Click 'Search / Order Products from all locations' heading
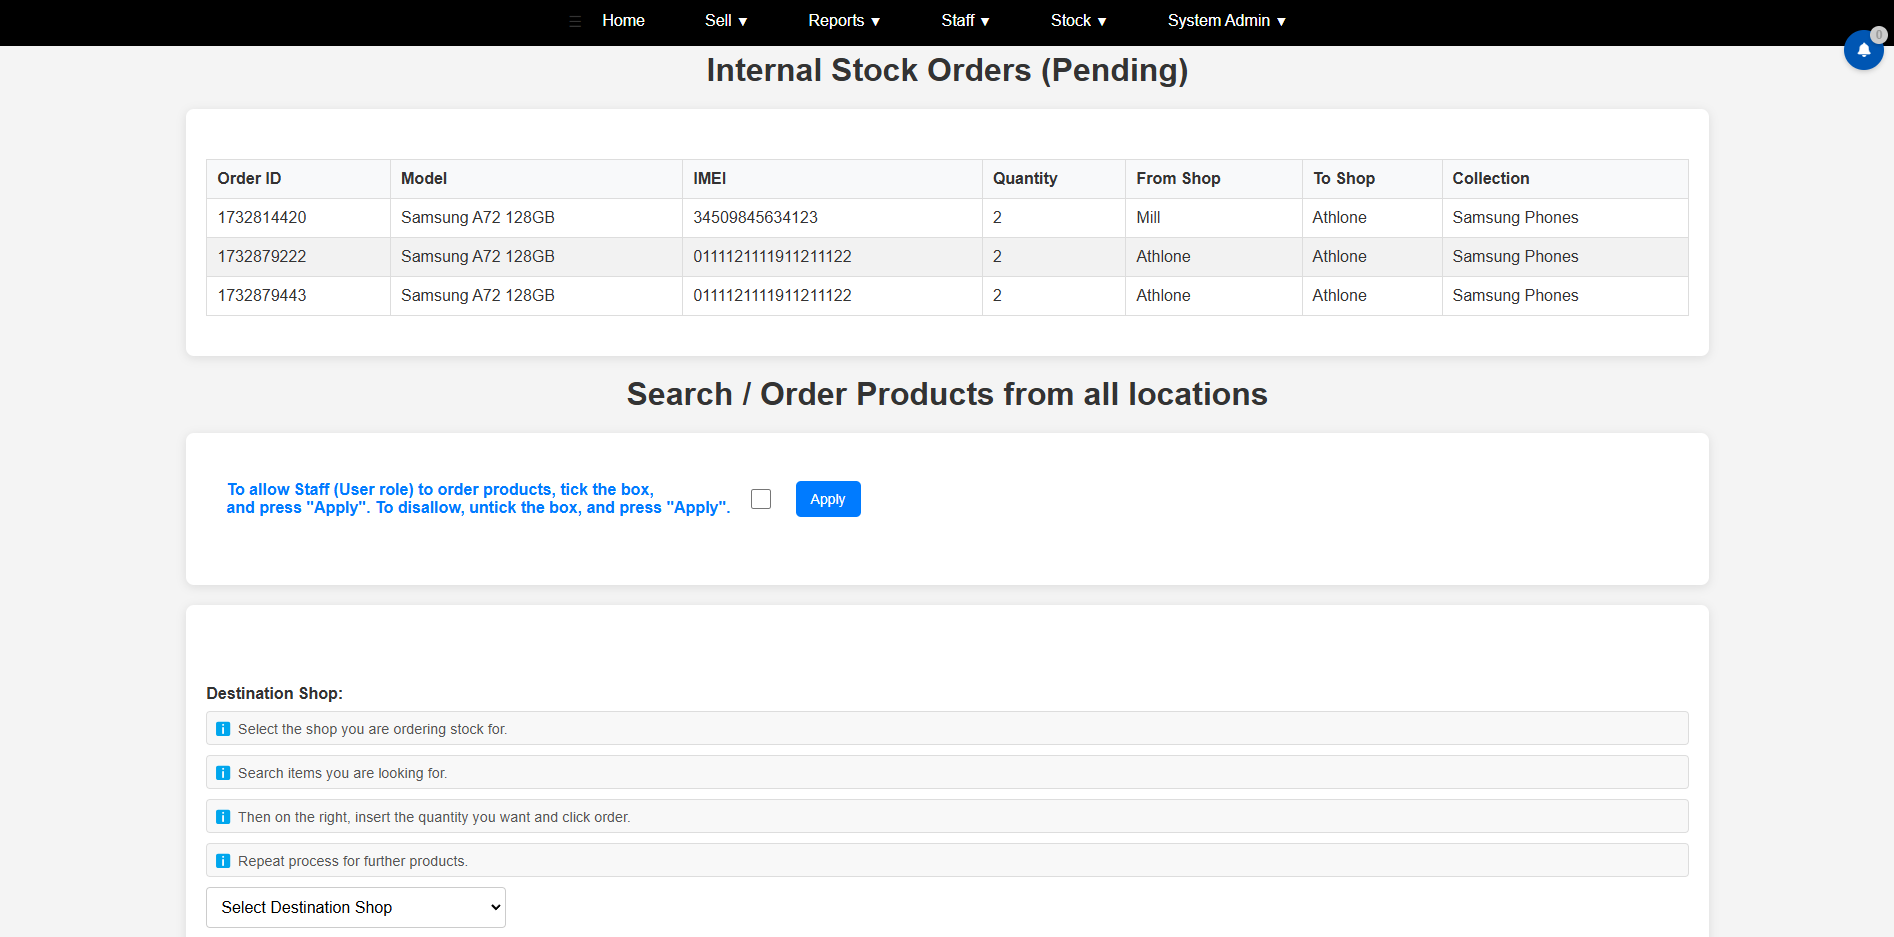 [947, 395]
